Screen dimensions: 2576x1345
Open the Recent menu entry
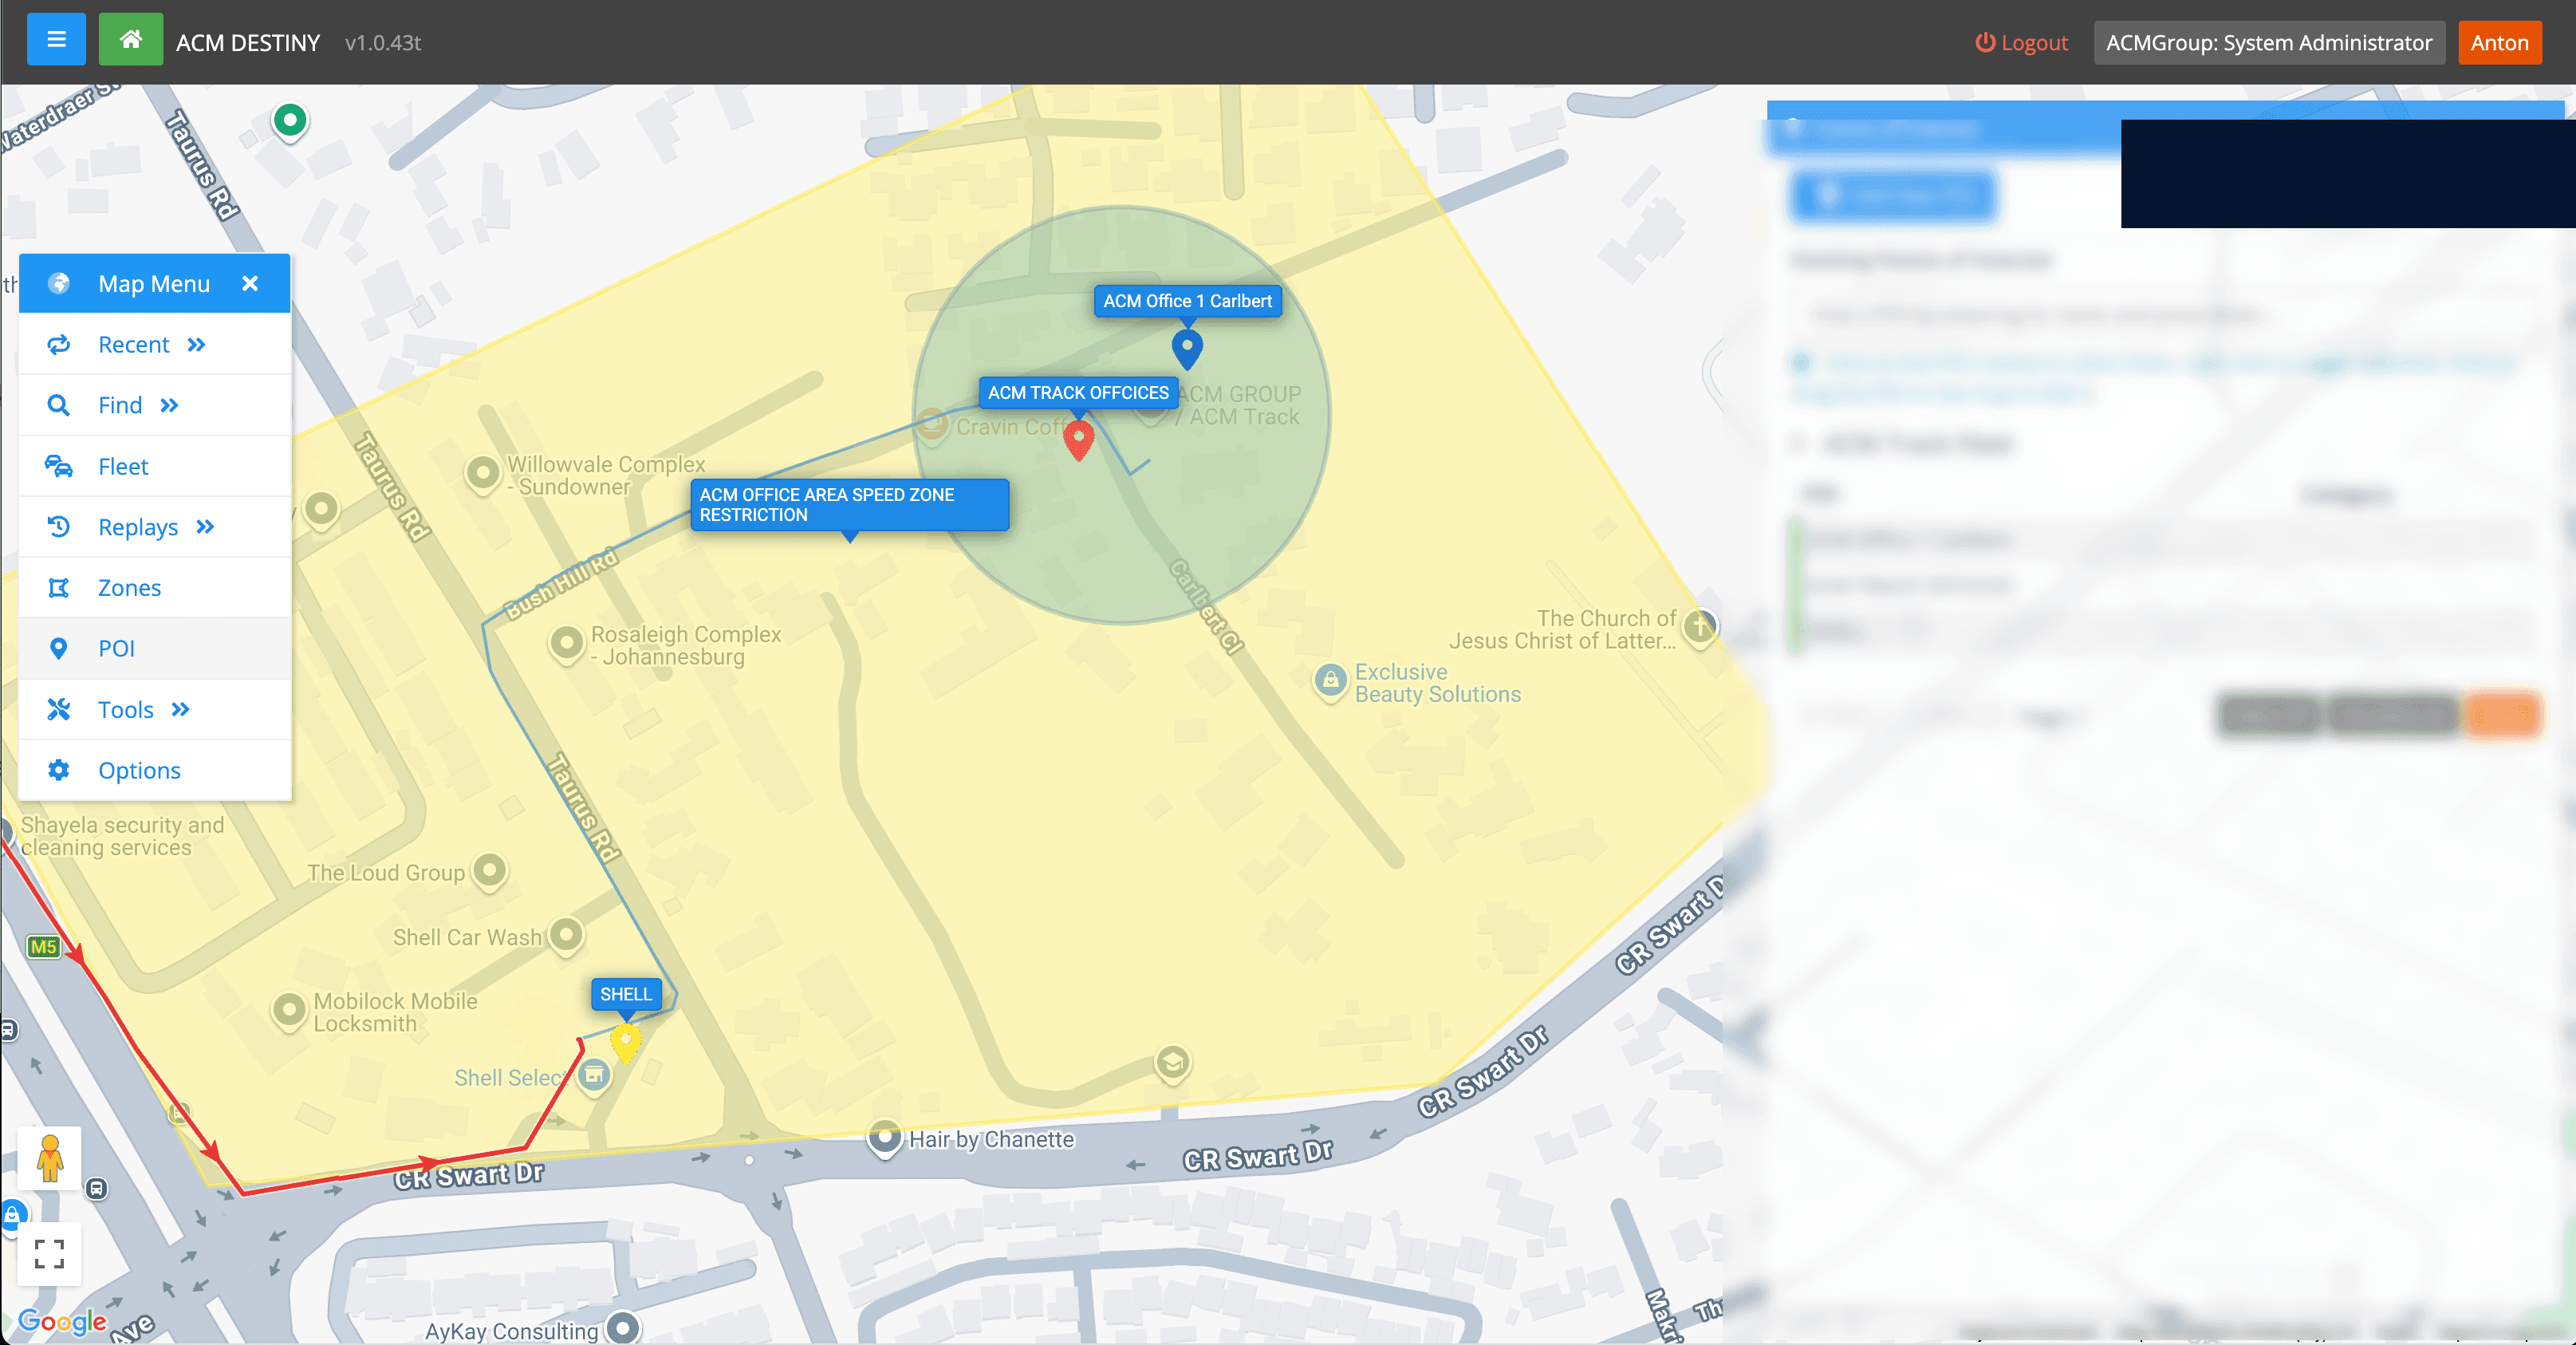155,345
